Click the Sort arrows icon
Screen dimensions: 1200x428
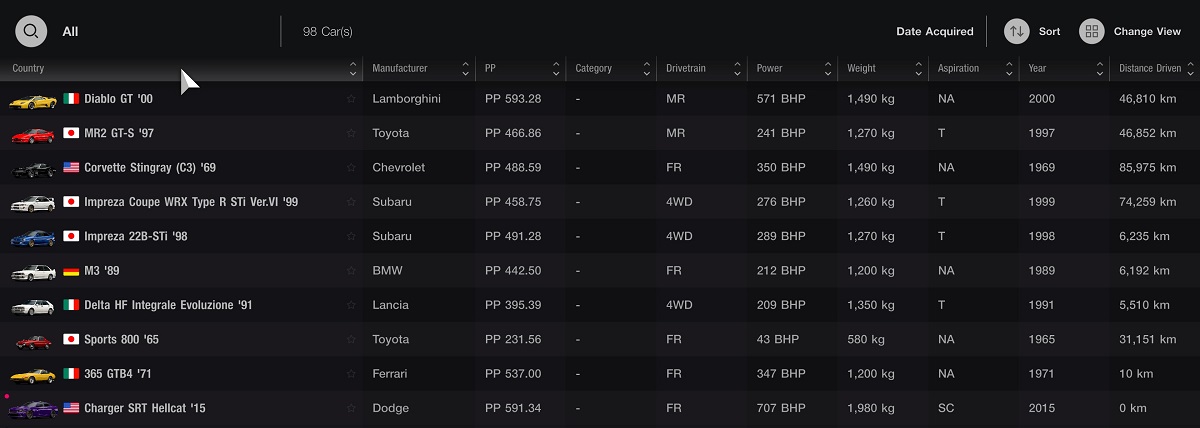[x=1017, y=31]
